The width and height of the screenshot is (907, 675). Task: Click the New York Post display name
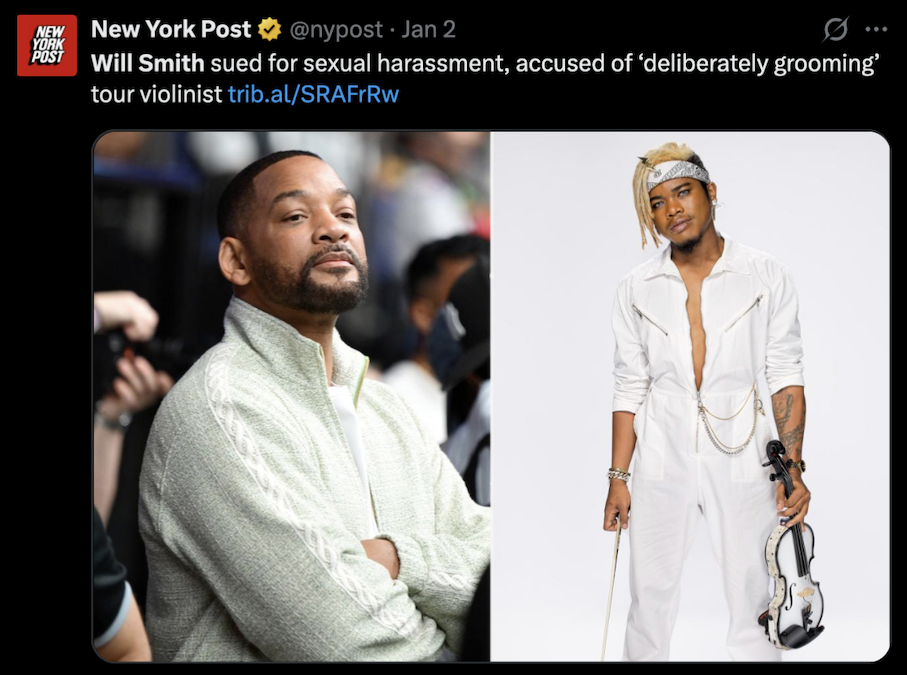pos(171,29)
